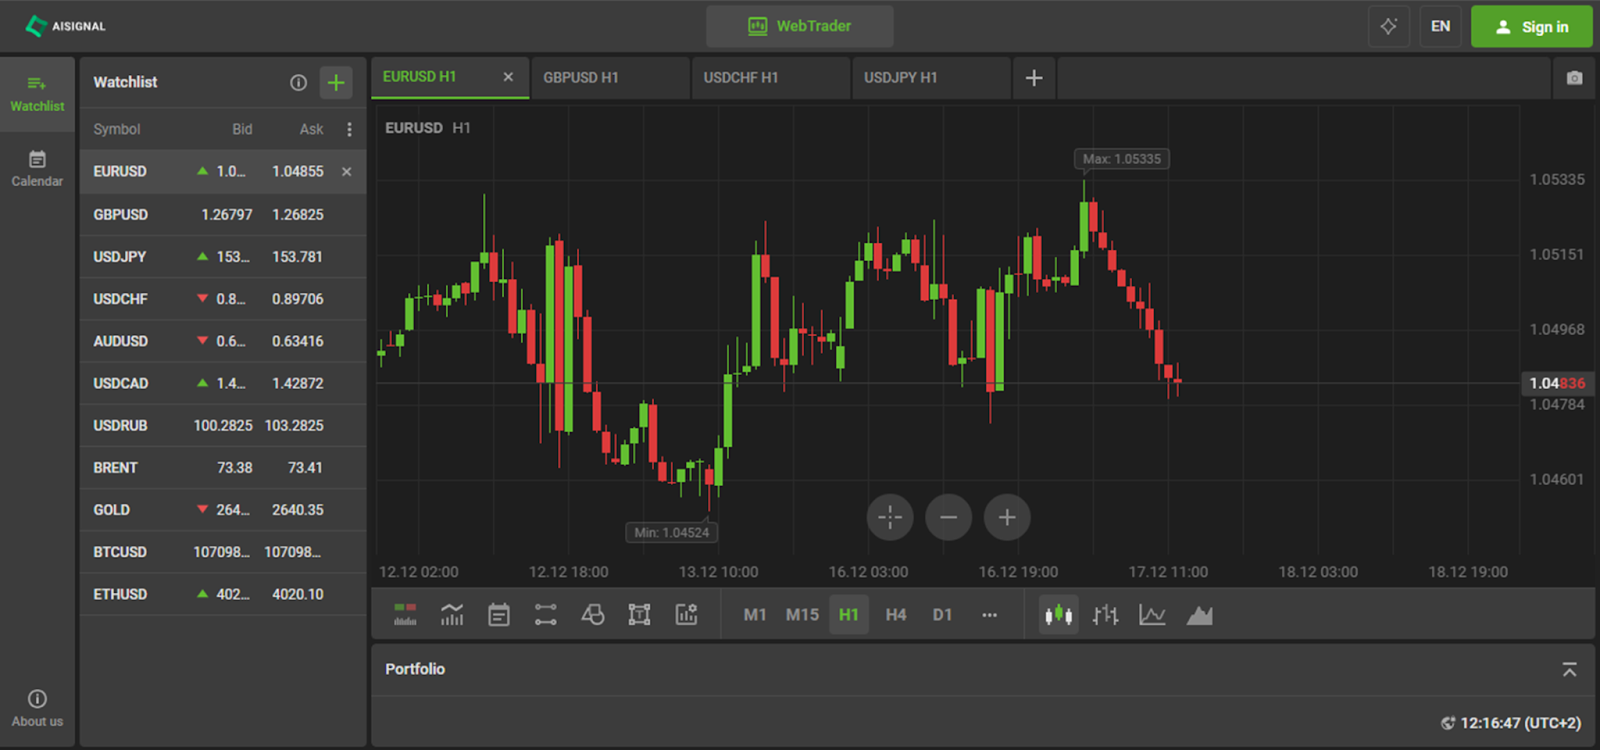Open the Watchlist sidebar panel
The image size is (1600, 750).
[x=37, y=94]
